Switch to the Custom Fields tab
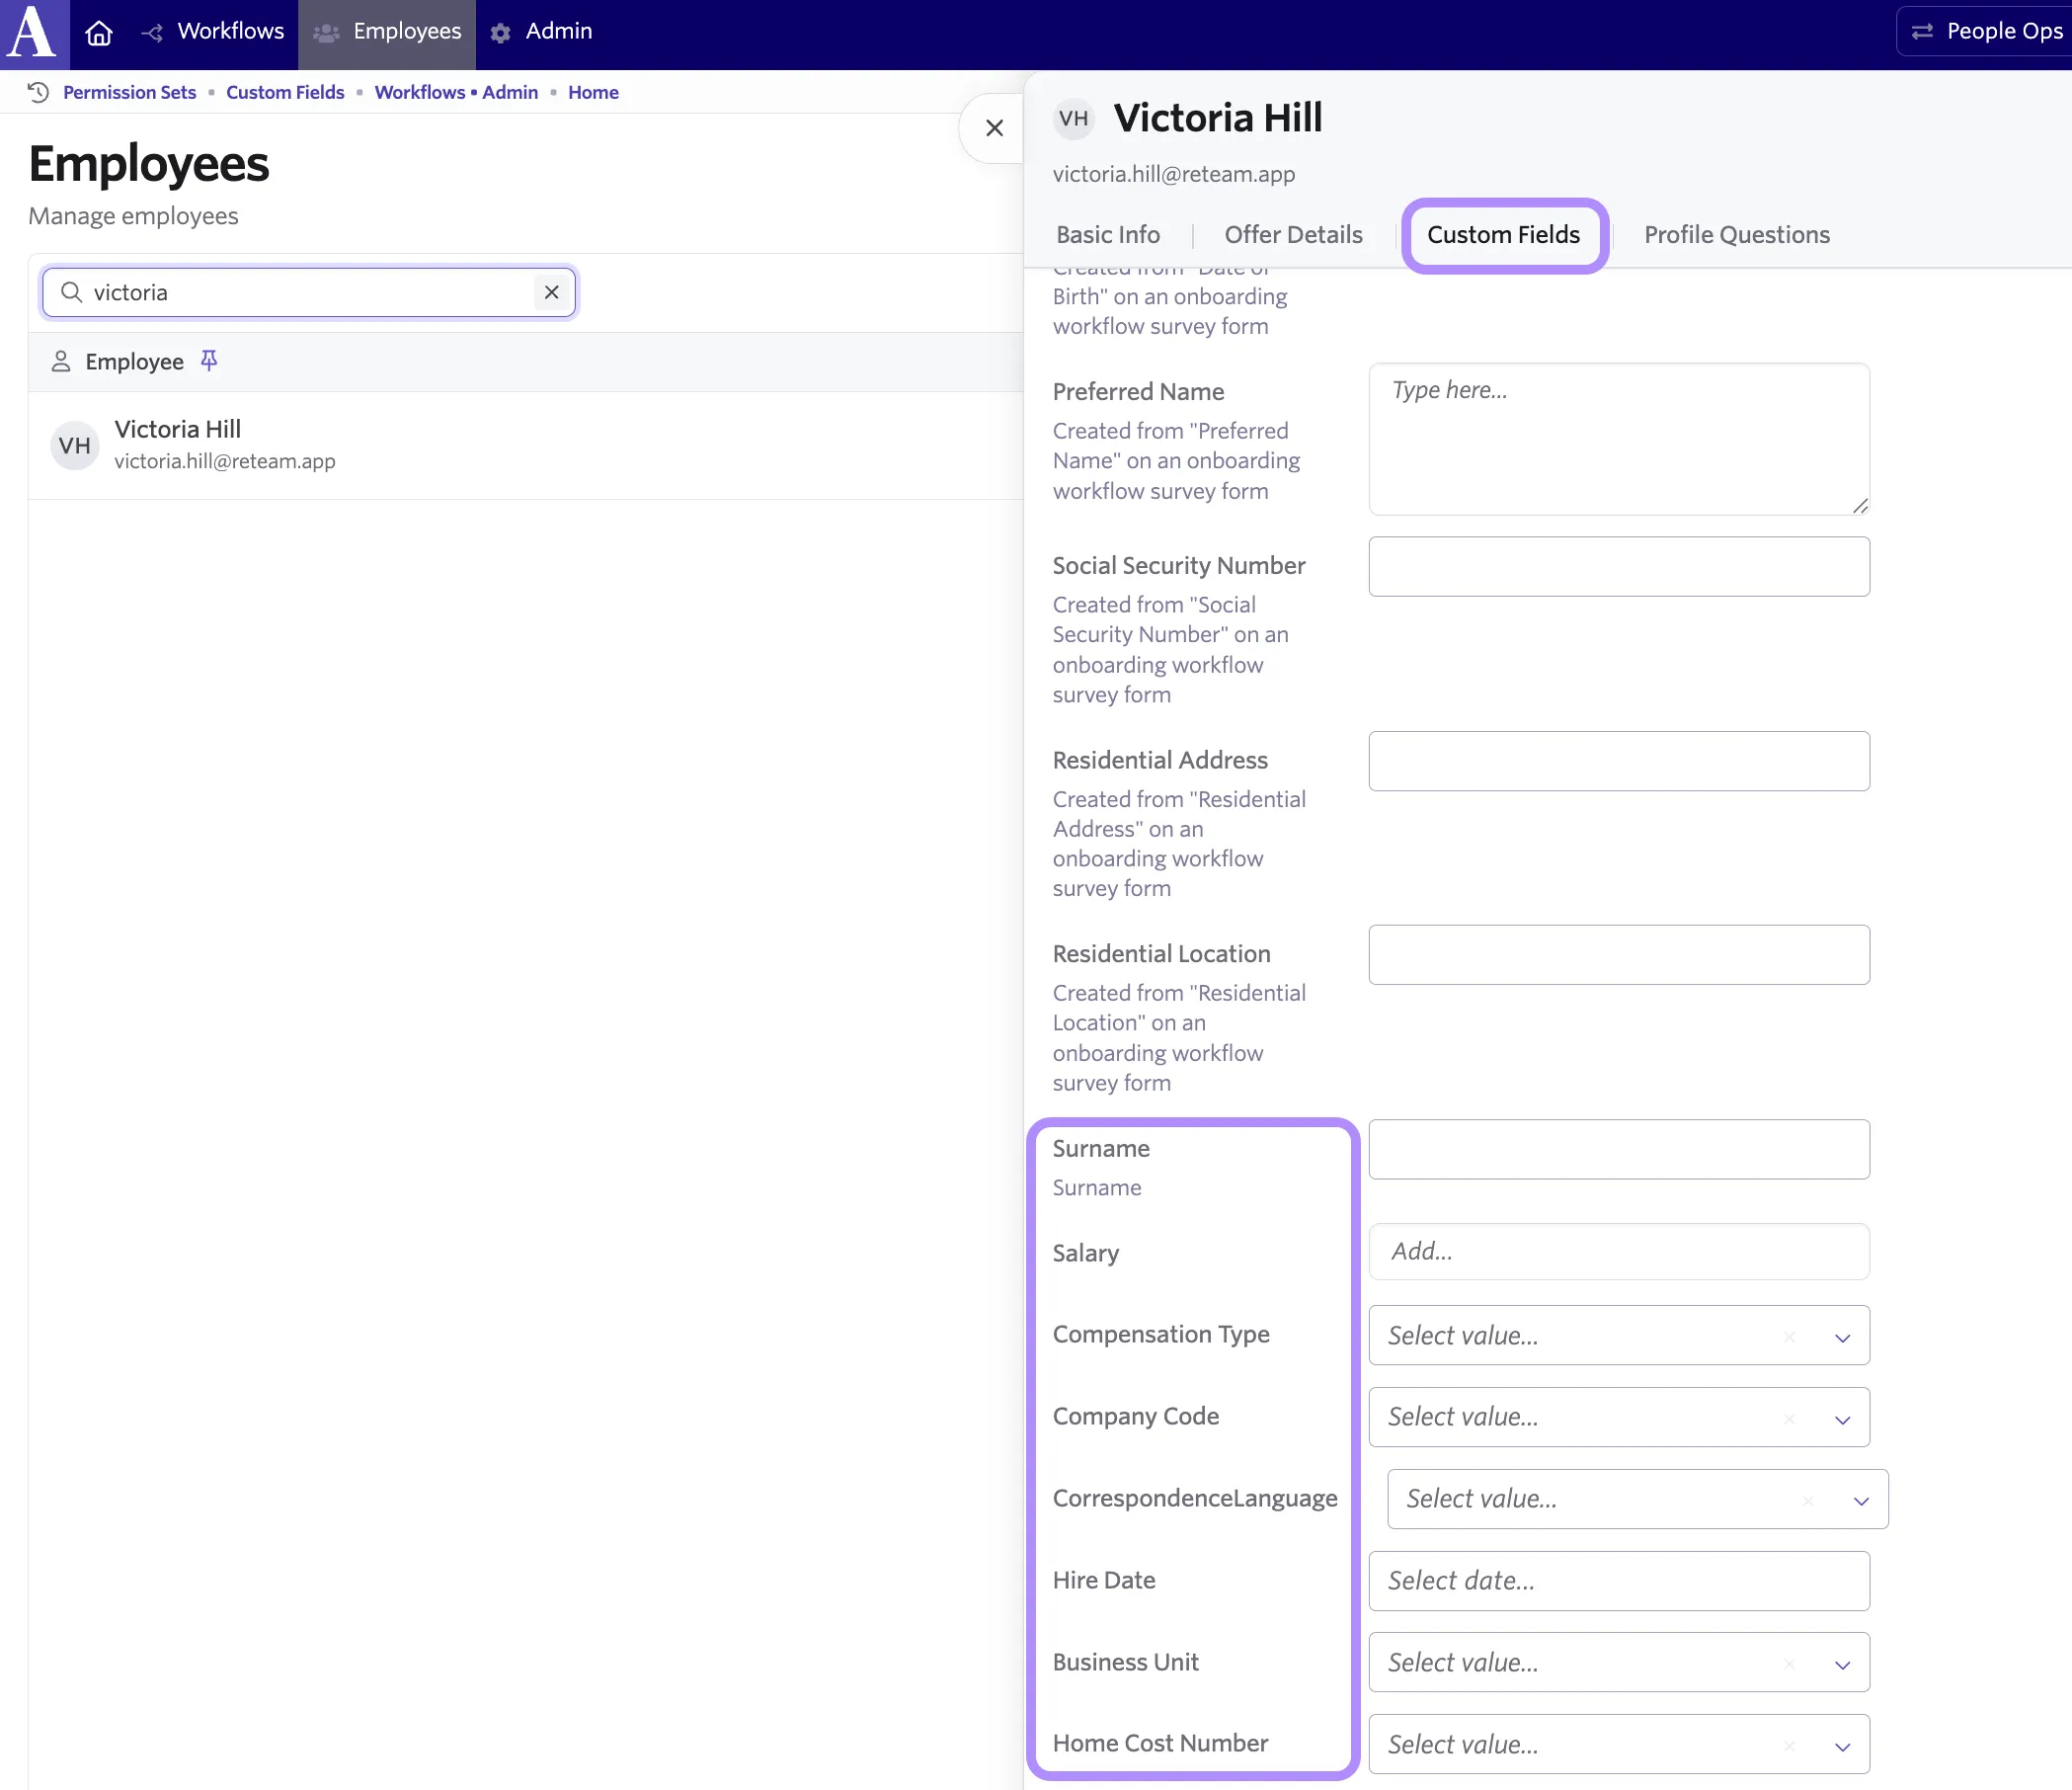2072x1790 pixels. [x=1503, y=235]
